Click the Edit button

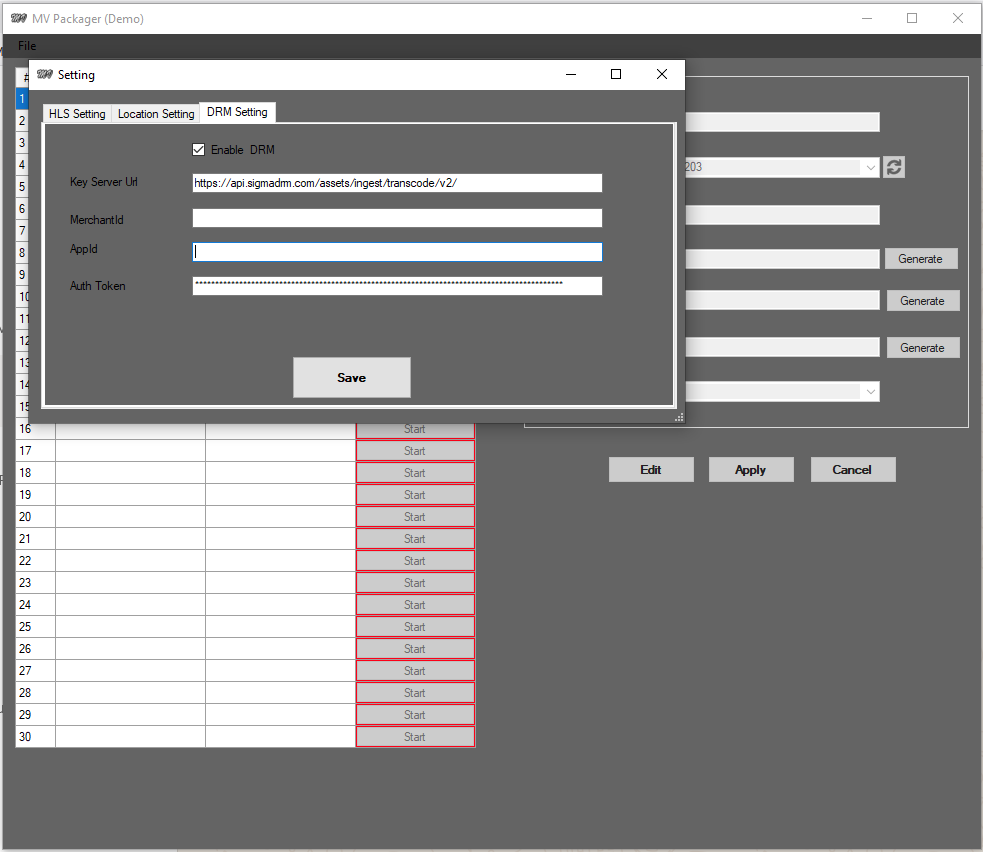651,470
